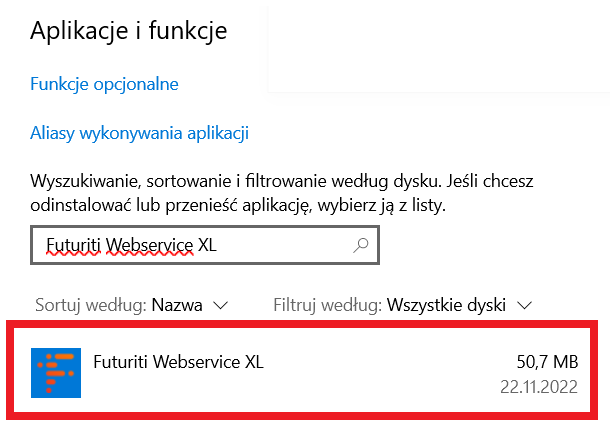Click the magnifier icon in the search box
The height and width of the screenshot is (421, 611).
[362, 245]
